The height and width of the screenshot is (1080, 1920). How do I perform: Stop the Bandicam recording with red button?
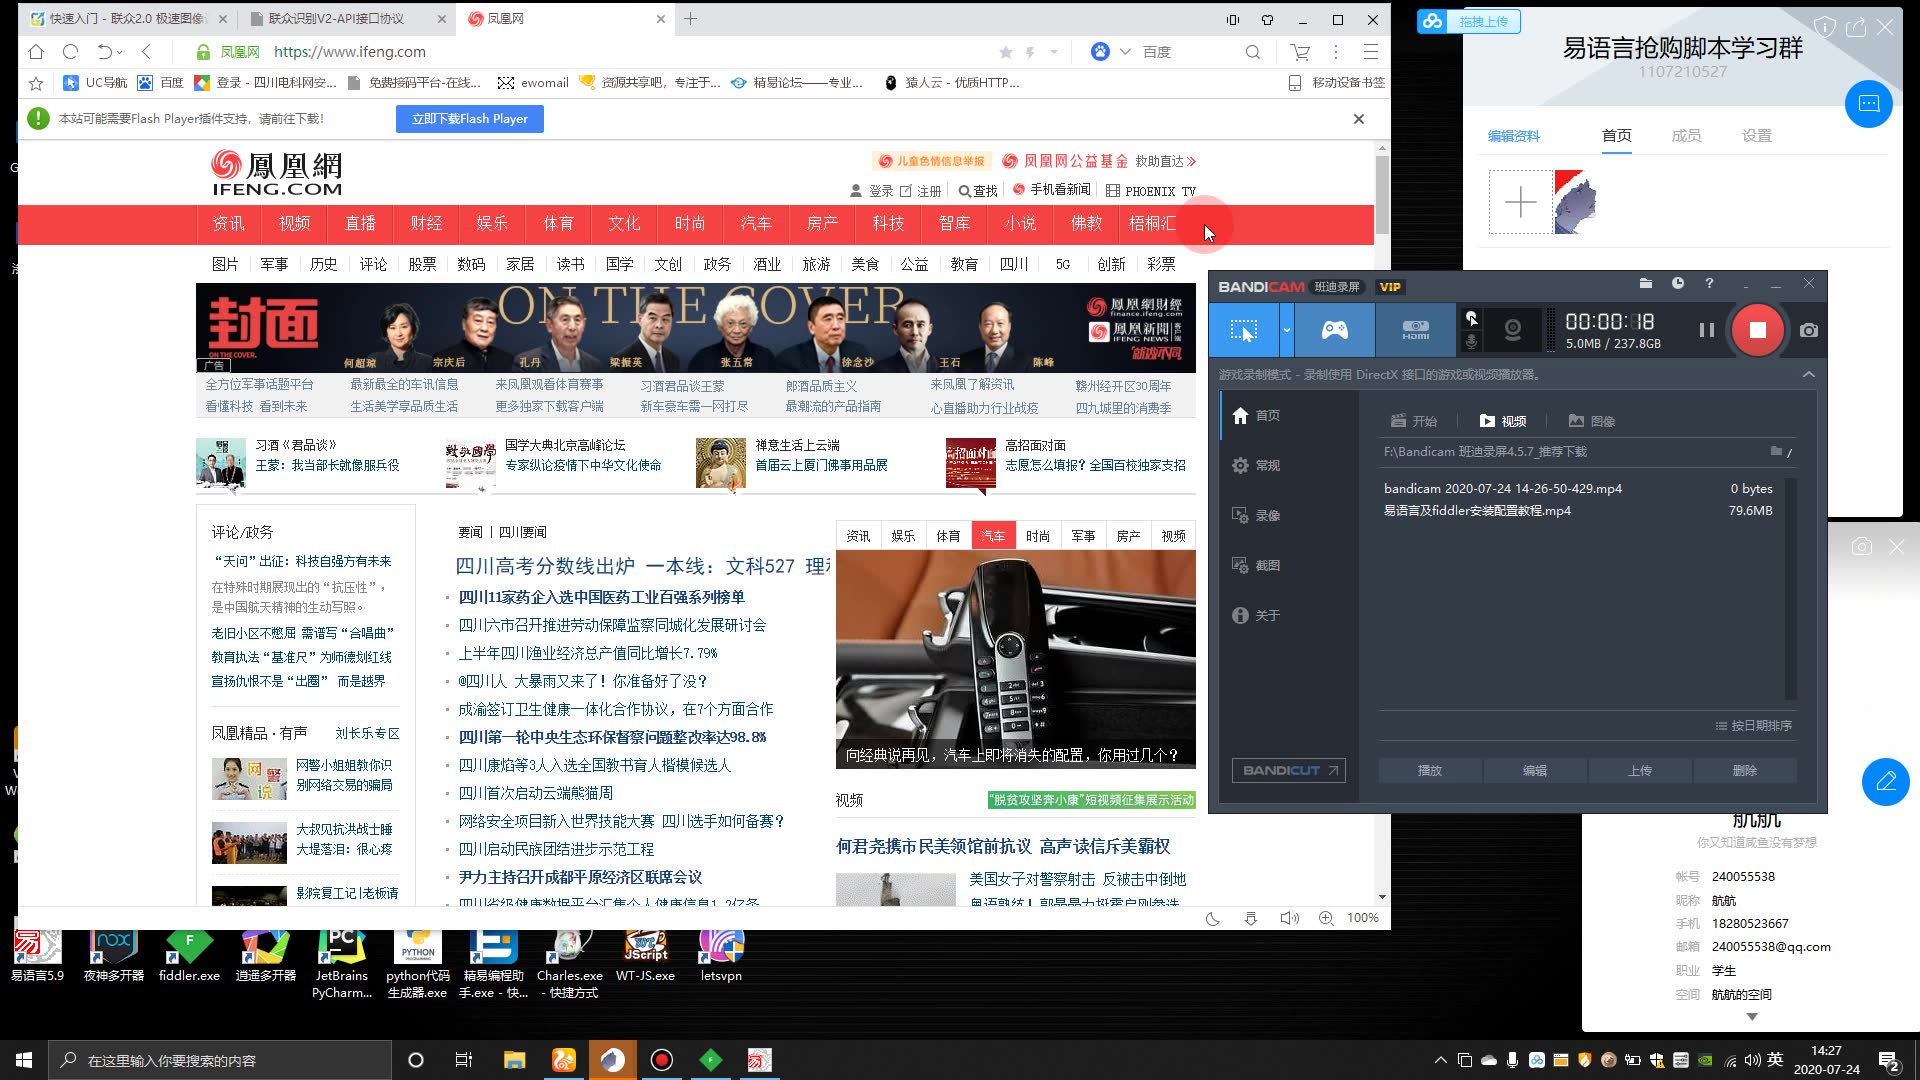1757,330
